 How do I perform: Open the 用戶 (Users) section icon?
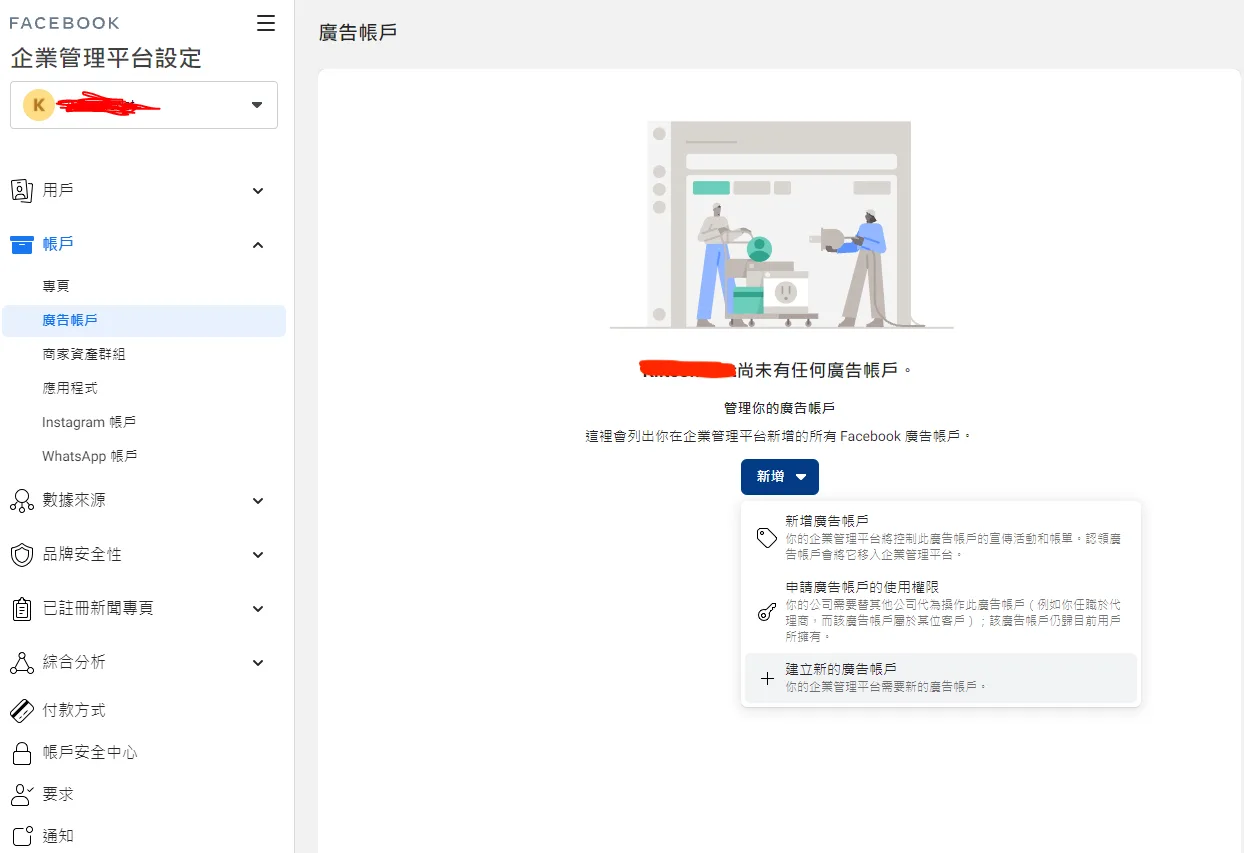21,190
